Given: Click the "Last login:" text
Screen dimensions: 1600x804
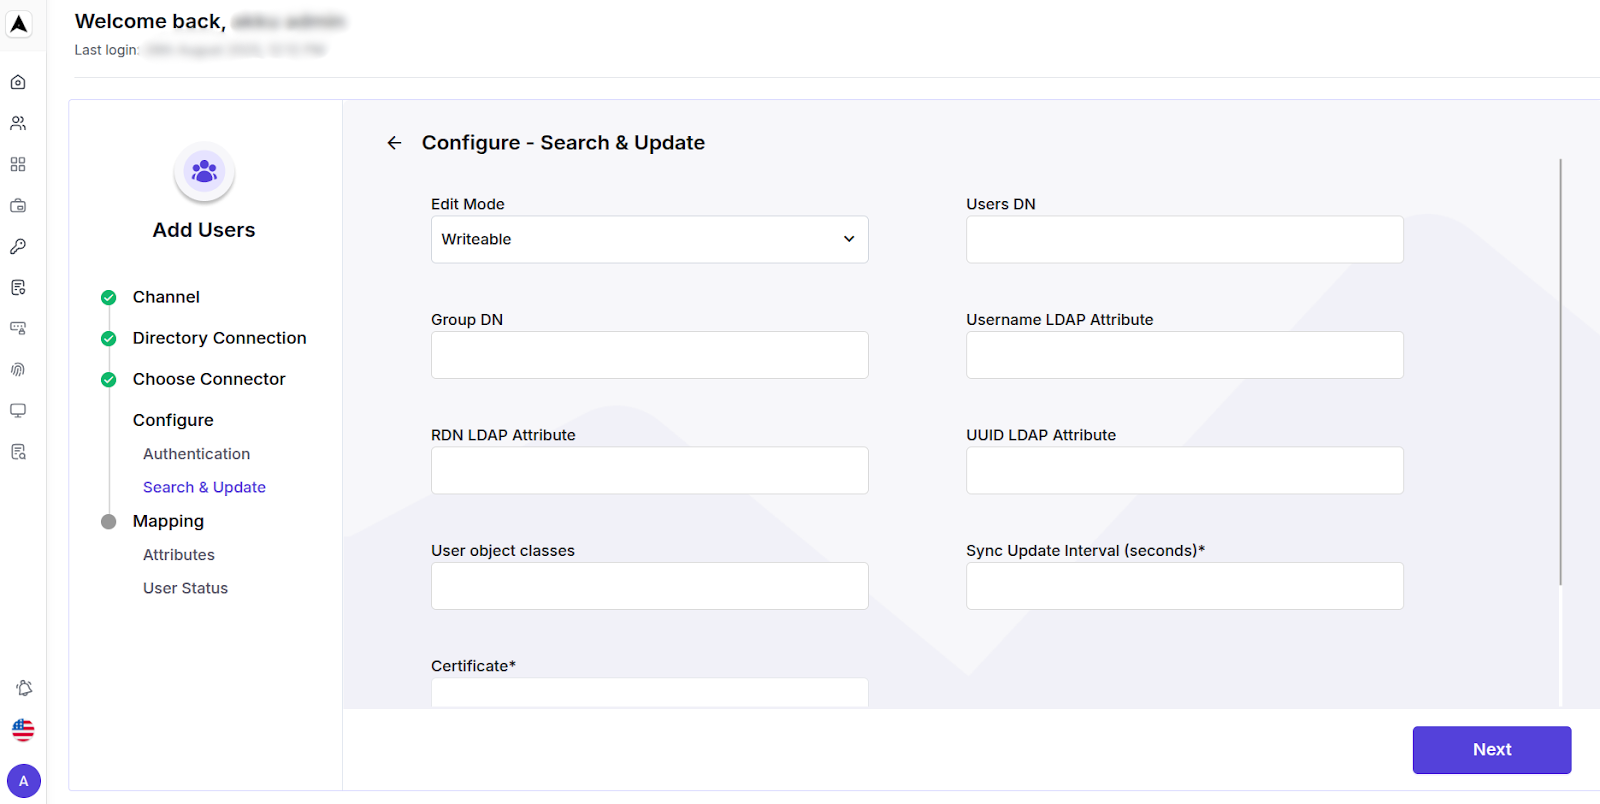Looking at the screenshot, I should click(x=106, y=50).
